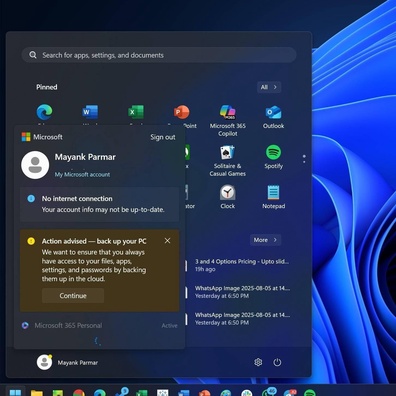
Task: Click the Microsoft 365 Personal subscription icon
Action: pos(25,325)
